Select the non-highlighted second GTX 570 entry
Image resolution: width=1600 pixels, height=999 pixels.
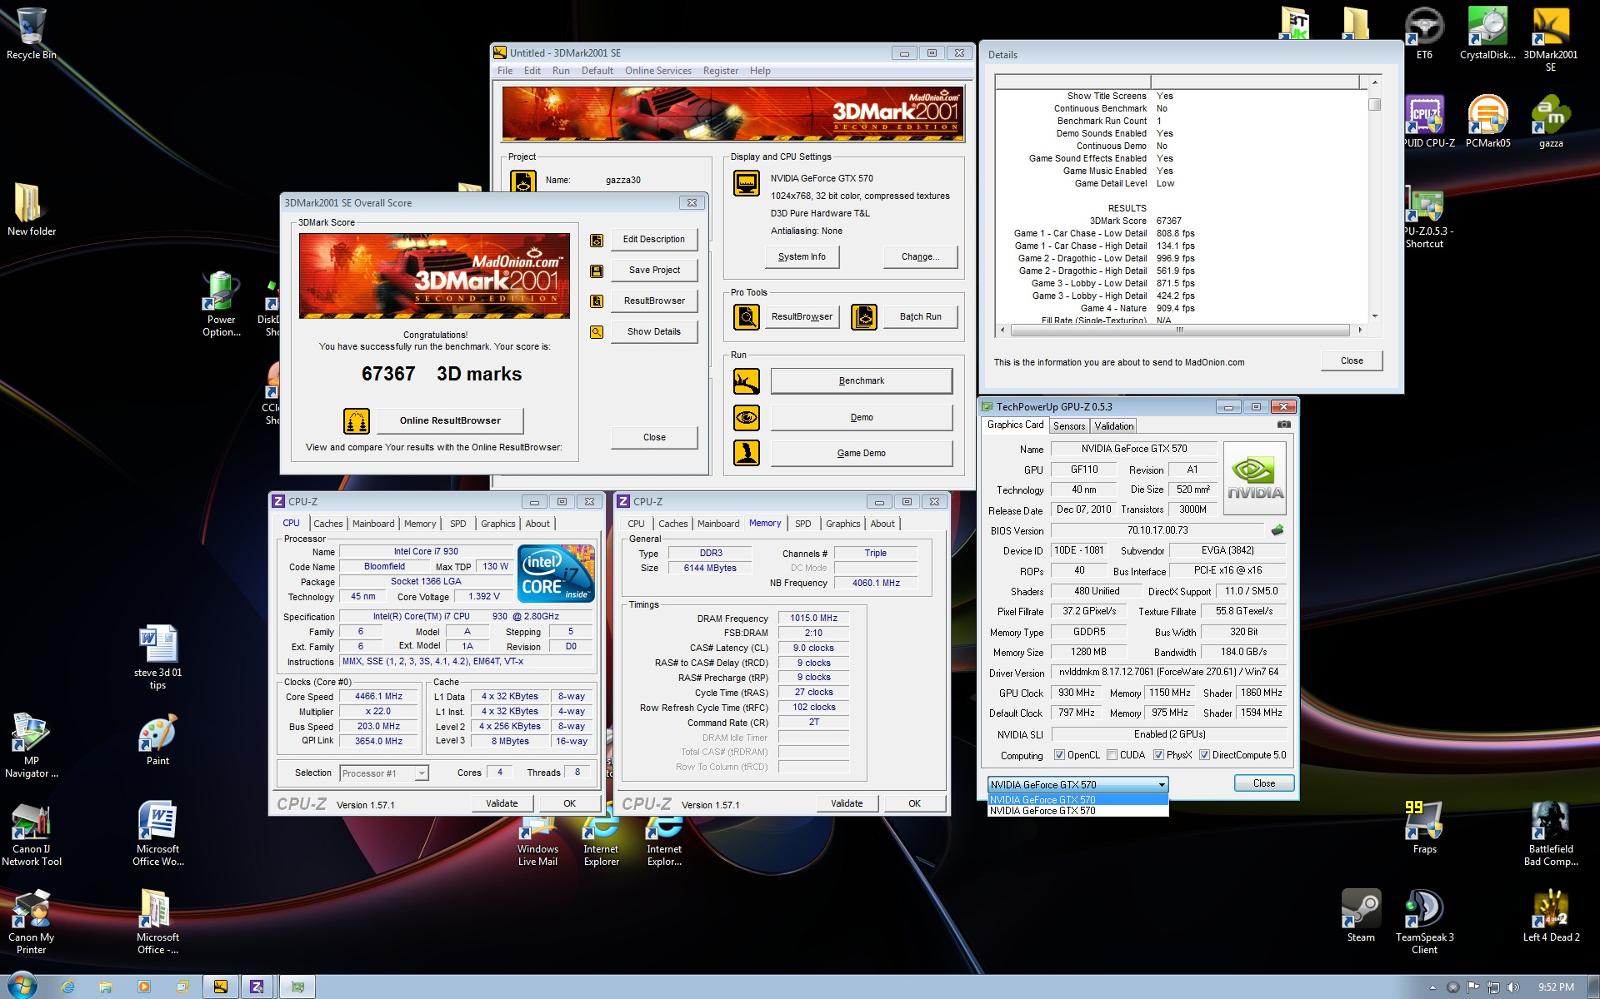pos(1077,811)
